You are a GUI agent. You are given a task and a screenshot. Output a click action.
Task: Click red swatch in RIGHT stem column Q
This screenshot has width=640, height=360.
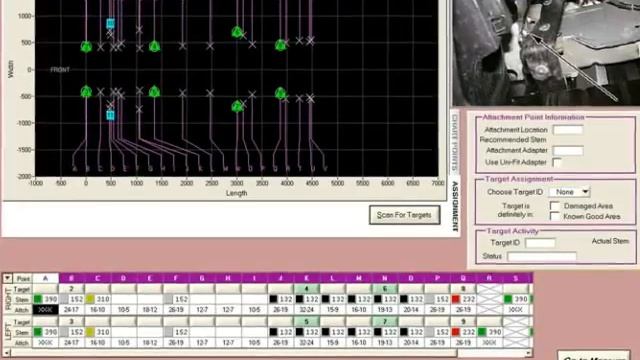pyautogui.click(x=456, y=299)
